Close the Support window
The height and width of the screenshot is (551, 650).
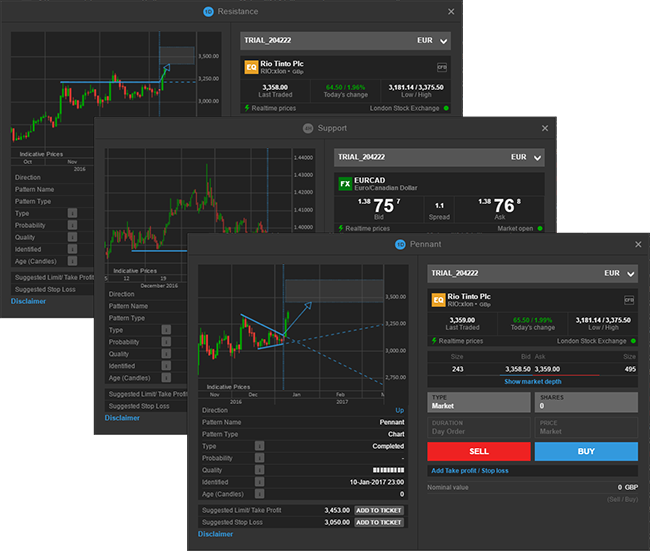coord(544,128)
